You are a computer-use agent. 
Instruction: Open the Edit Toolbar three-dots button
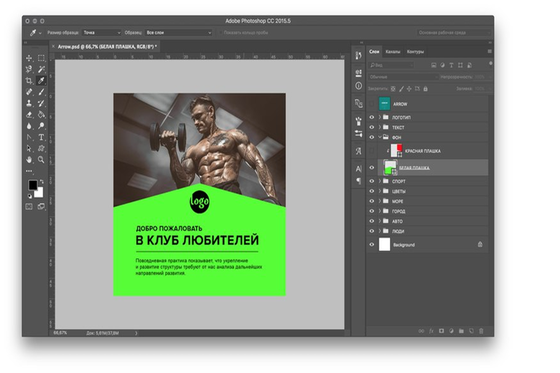click(29, 171)
